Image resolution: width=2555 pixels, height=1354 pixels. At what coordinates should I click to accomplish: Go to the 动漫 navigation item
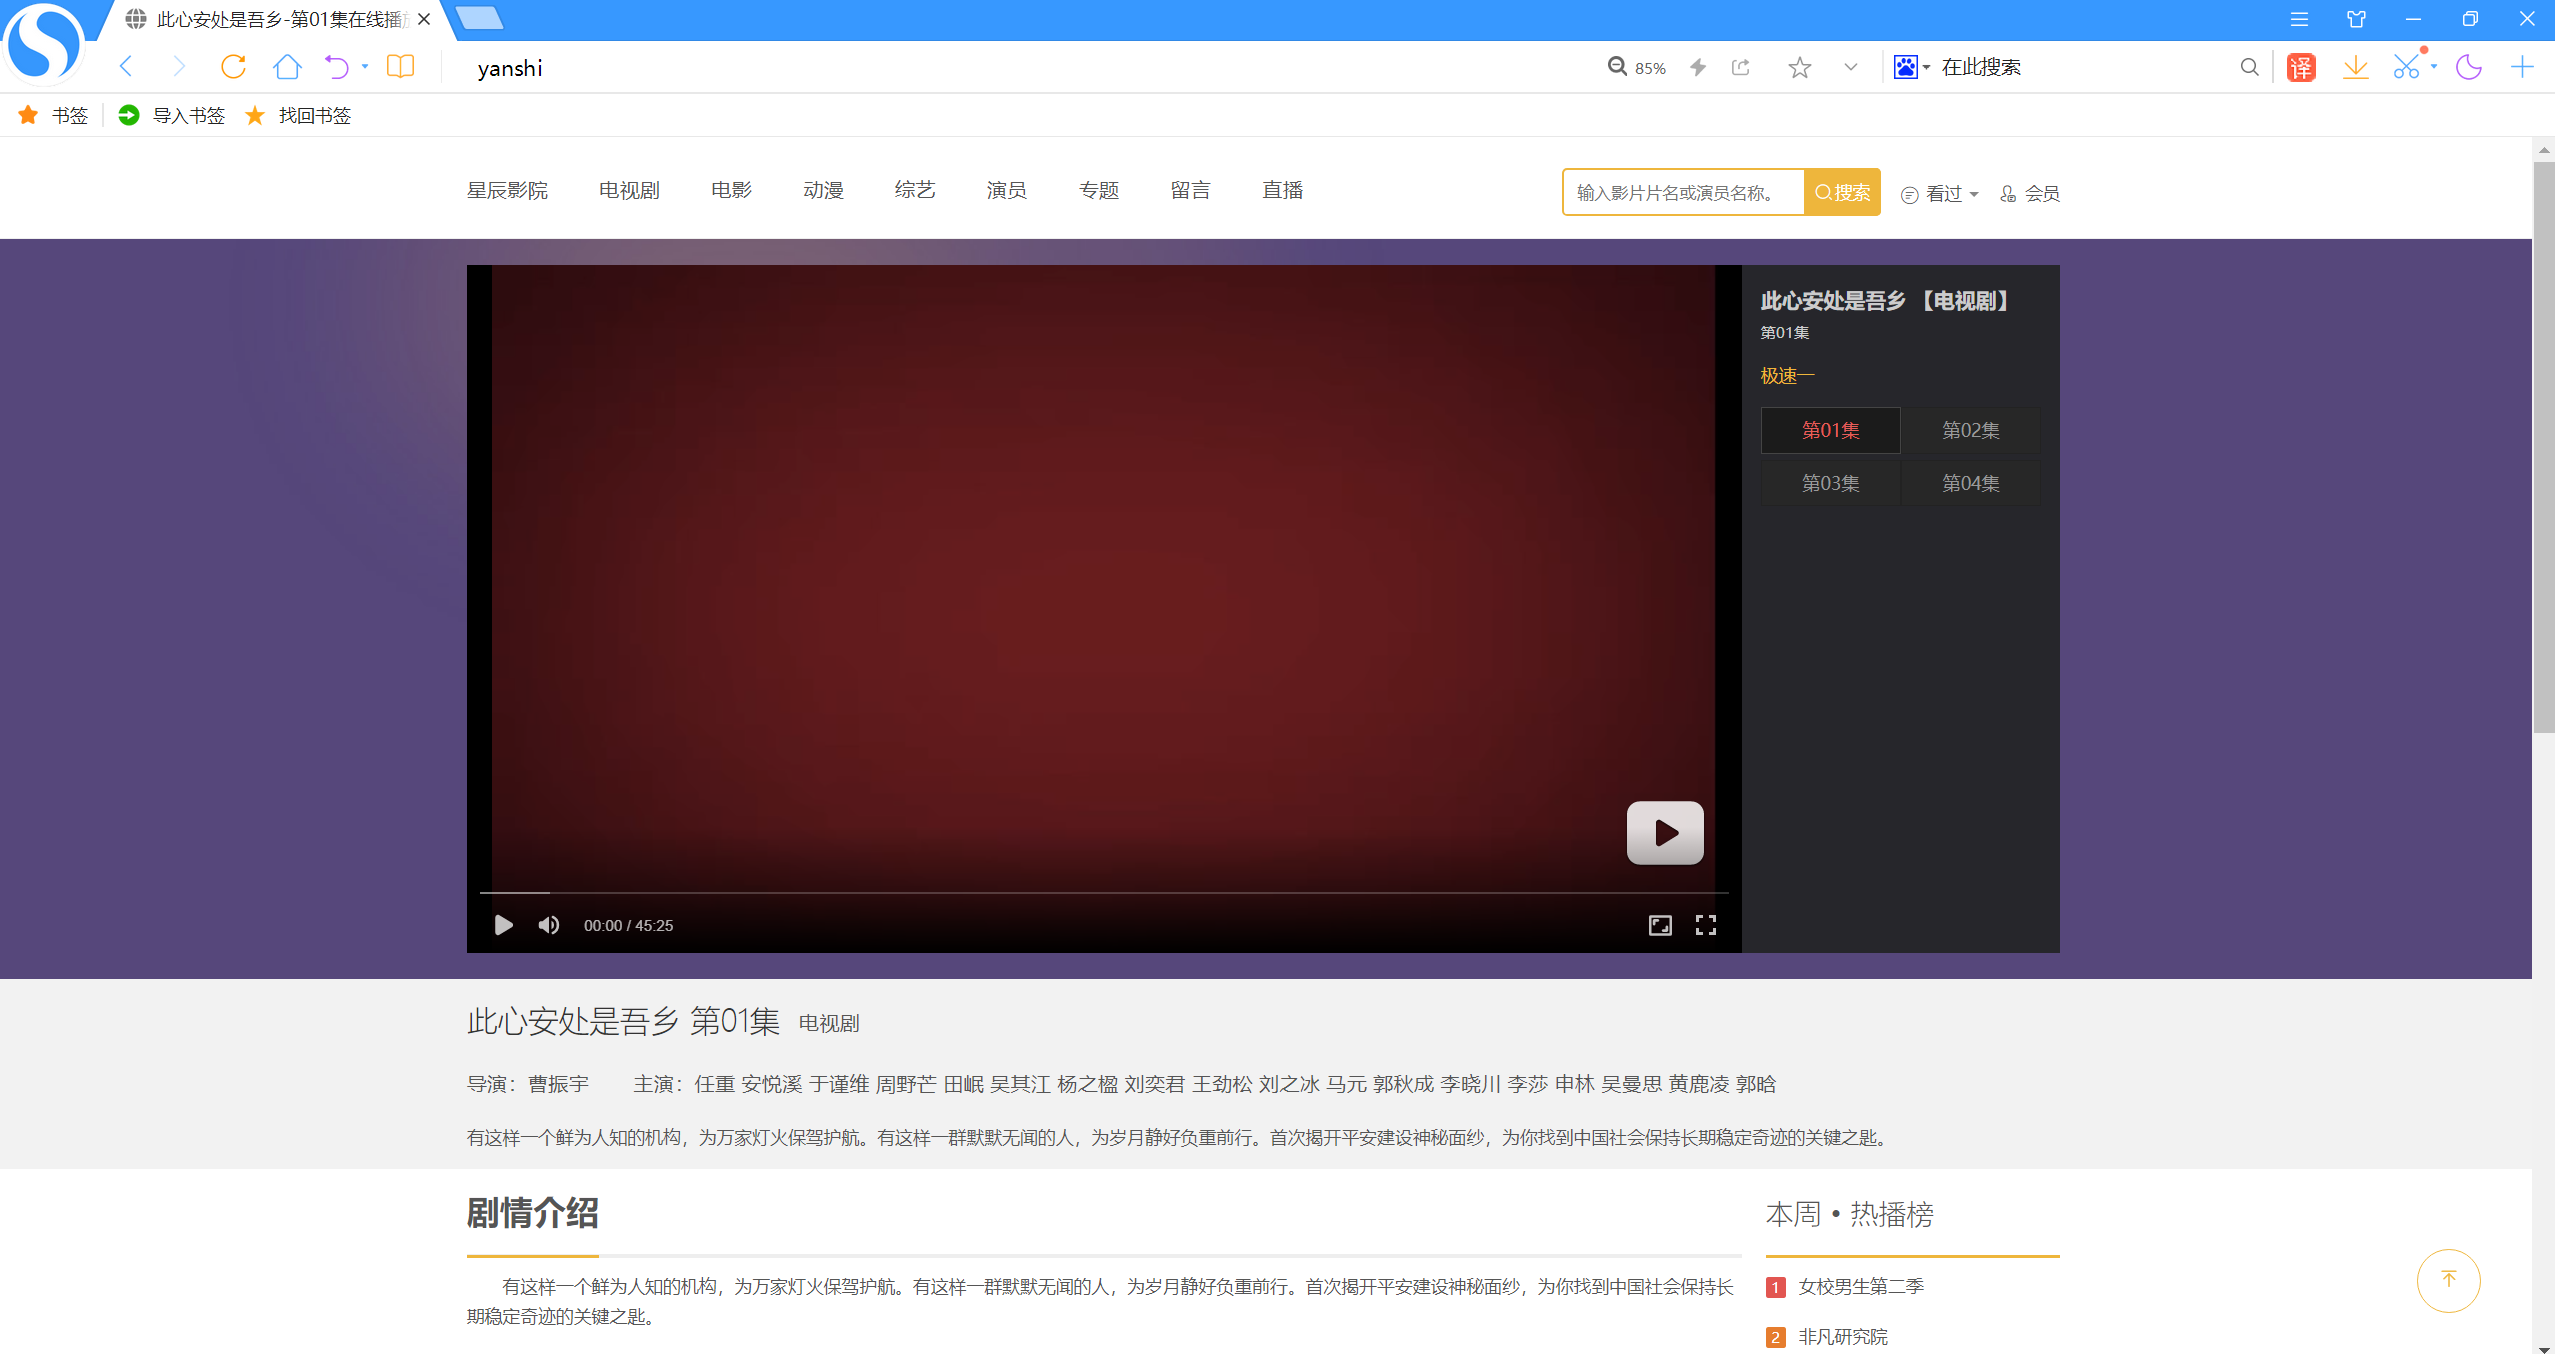823,190
